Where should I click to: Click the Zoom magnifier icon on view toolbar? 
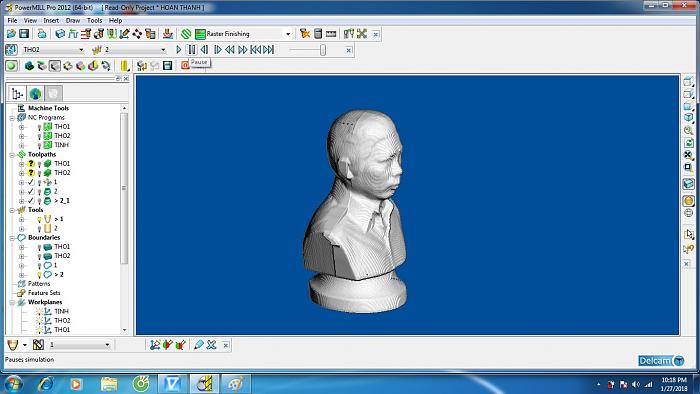[688, 130]
